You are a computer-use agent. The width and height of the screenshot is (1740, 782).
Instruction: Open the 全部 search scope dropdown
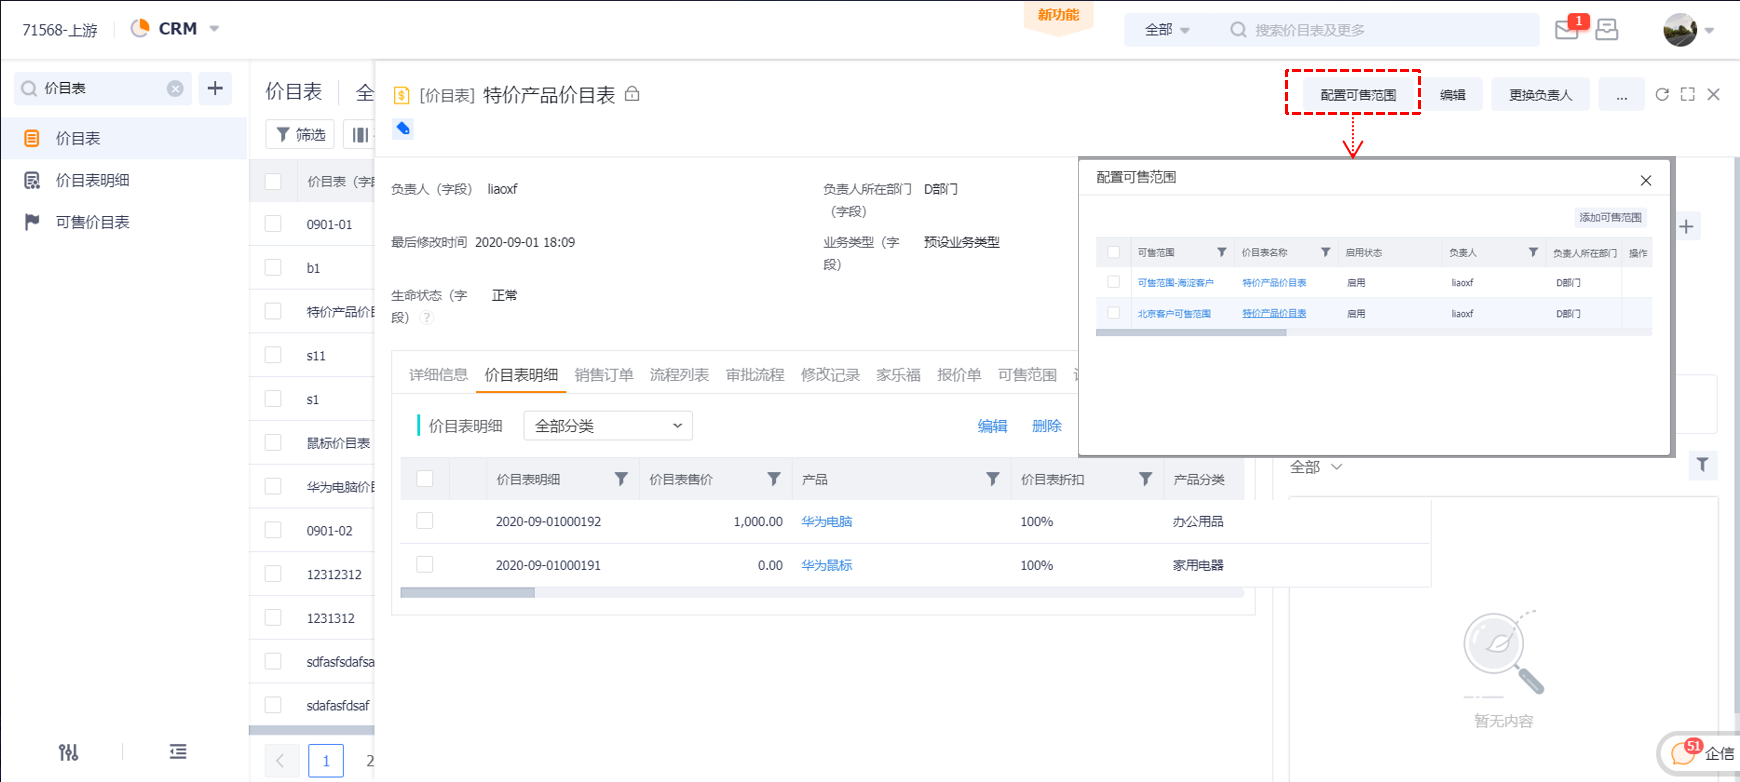(x=1167, y=30)
